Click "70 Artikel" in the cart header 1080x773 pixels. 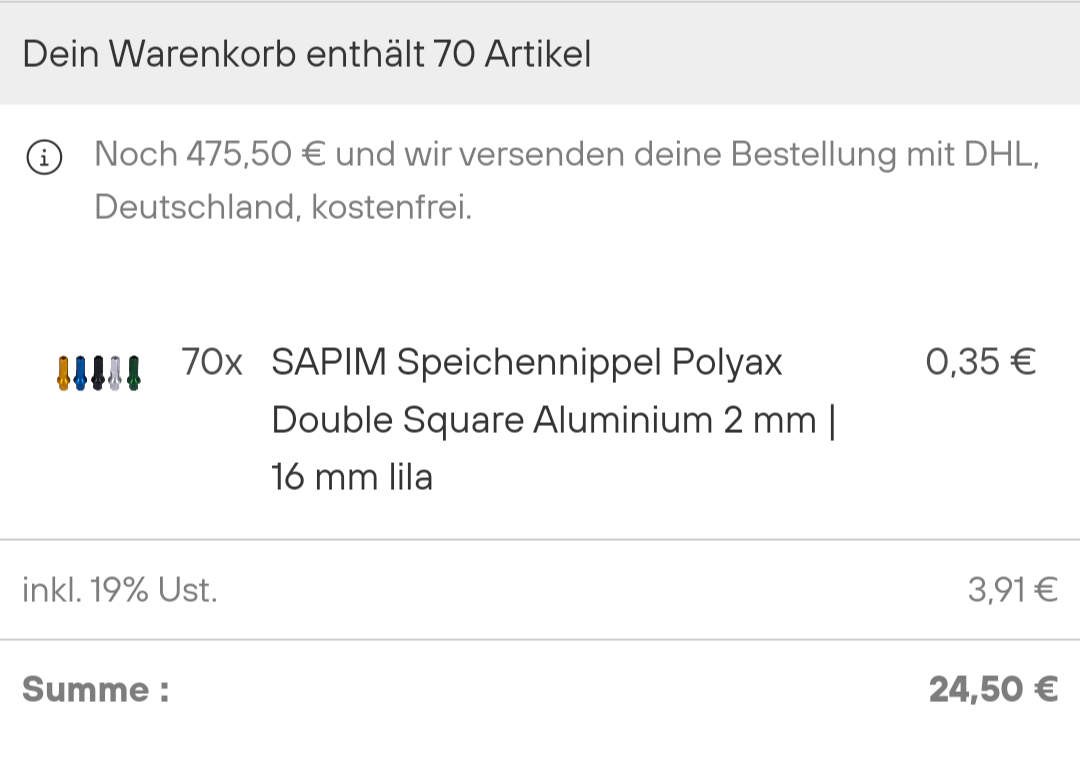512,54
